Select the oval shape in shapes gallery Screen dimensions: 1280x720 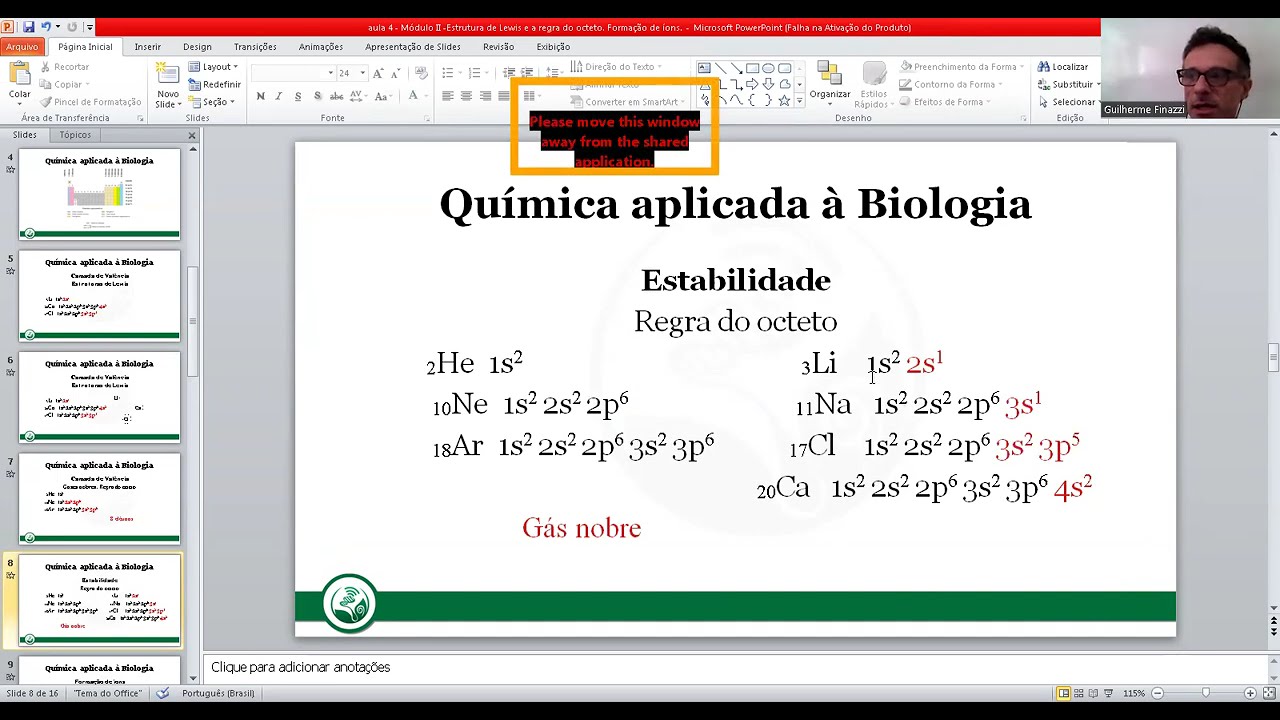(x=768, y=69)
